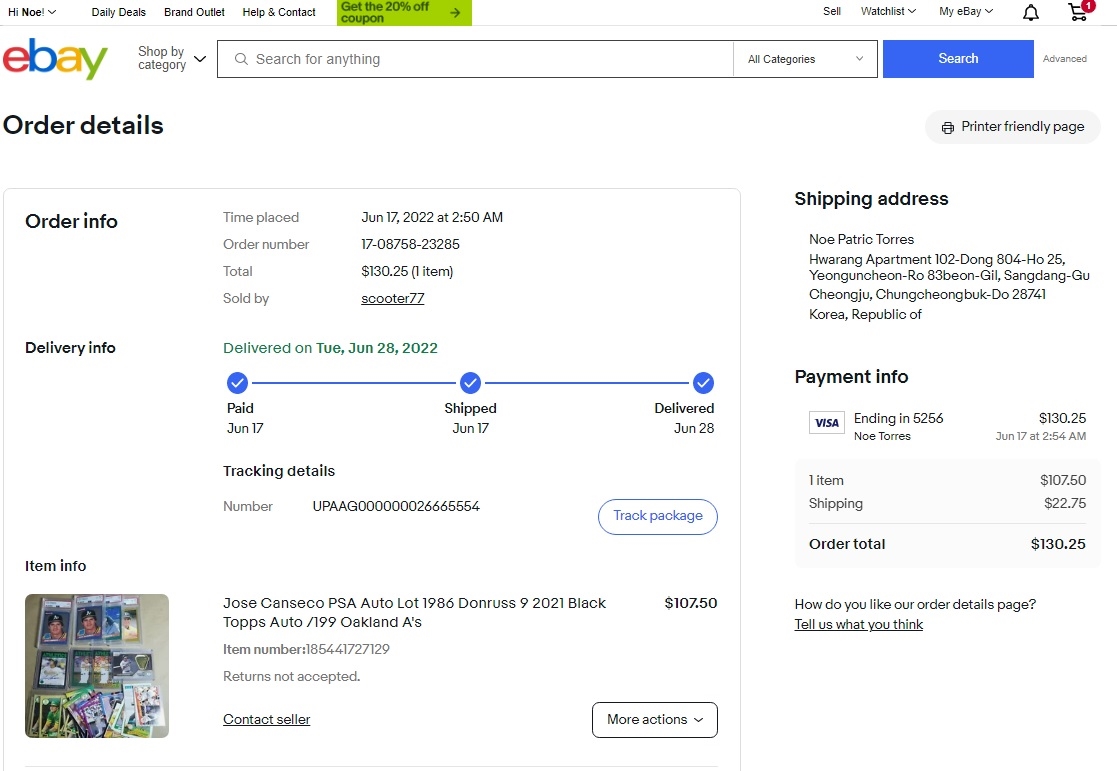1117x771 pixels.
Task: Click order number 17-08758-23285
Action: pyautogui.click(x=410, y=244)
